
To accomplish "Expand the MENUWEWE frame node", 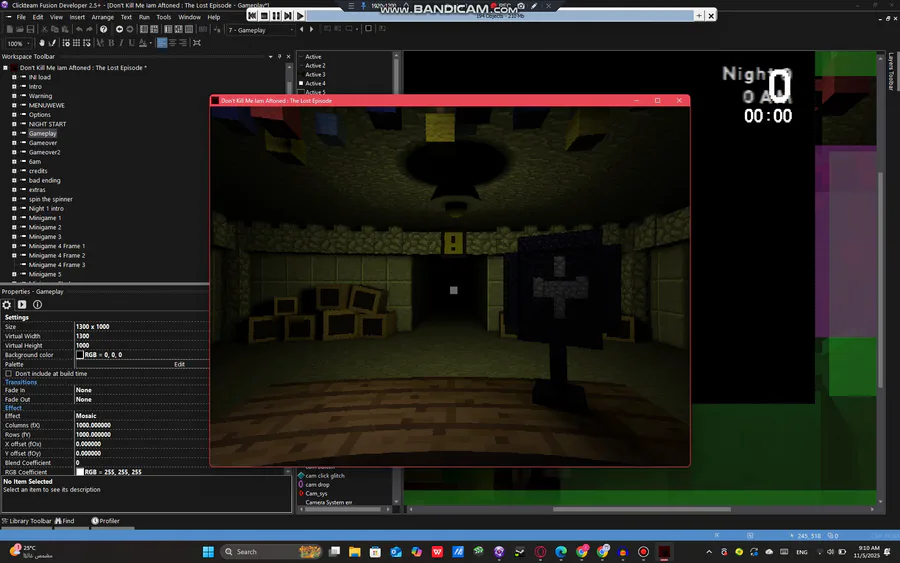I will pyautogui.click(x=14, y=106).
